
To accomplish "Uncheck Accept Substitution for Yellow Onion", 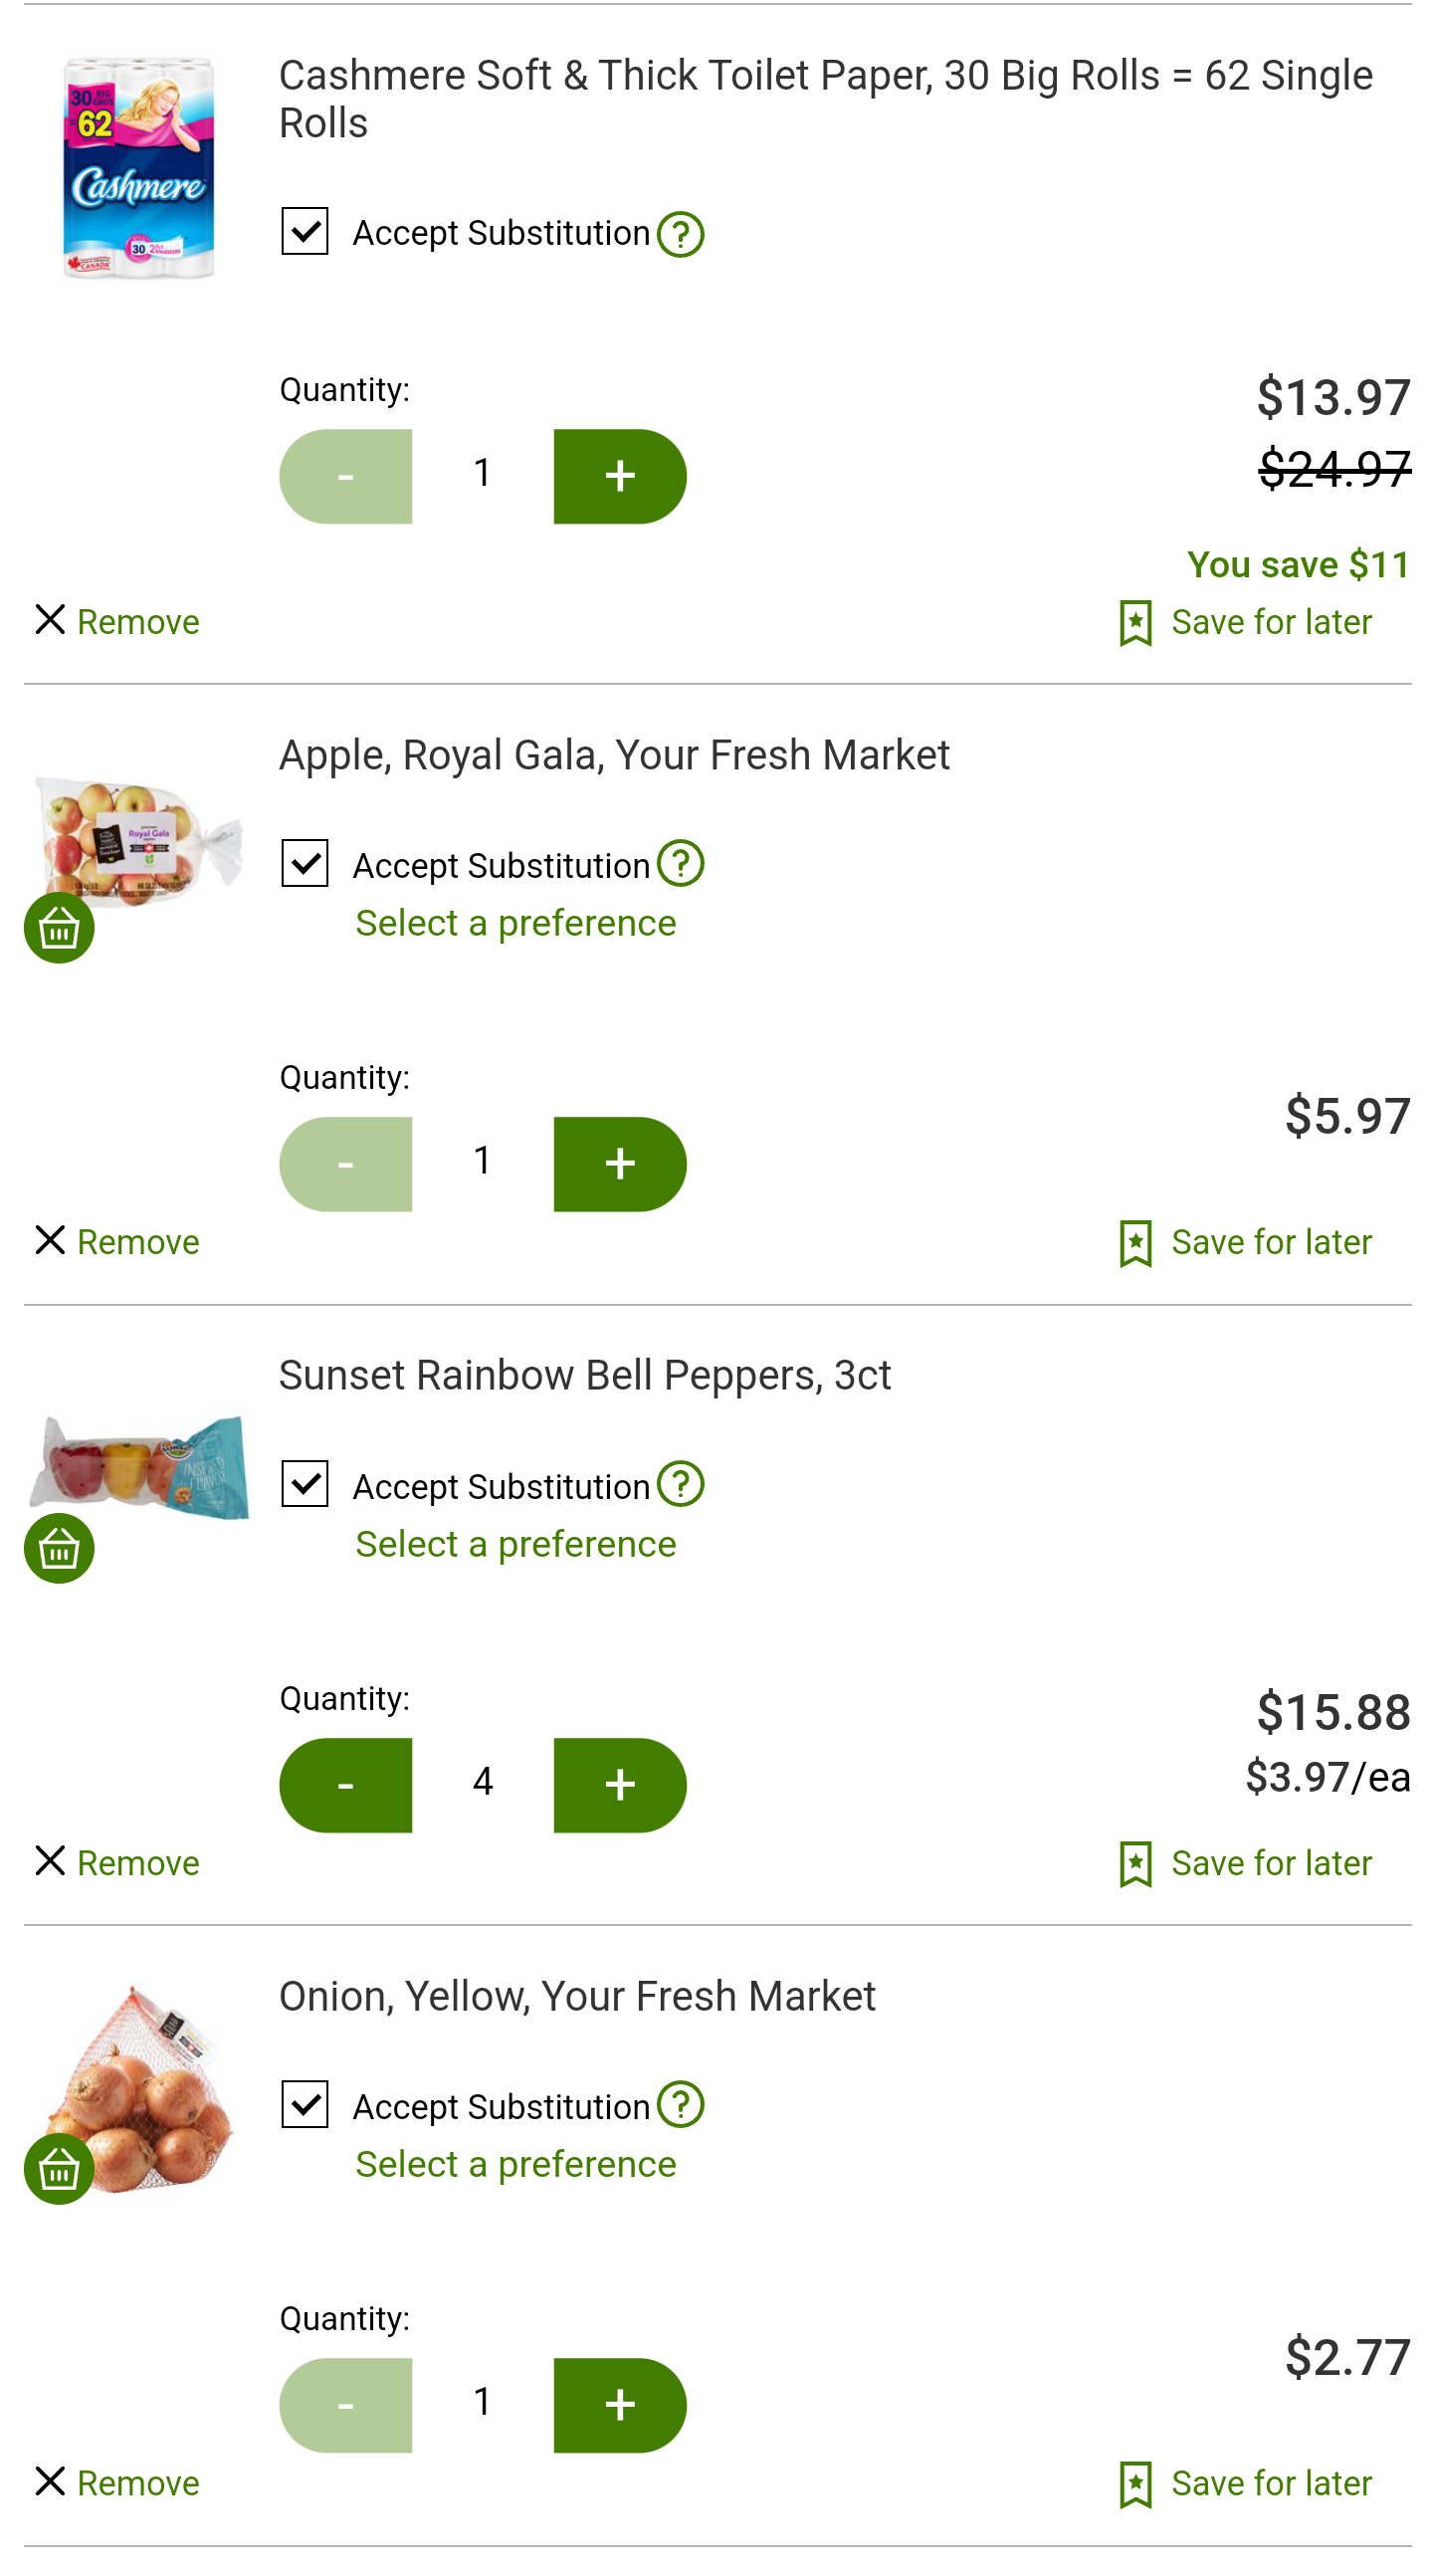I will (x=305, y=2104).
